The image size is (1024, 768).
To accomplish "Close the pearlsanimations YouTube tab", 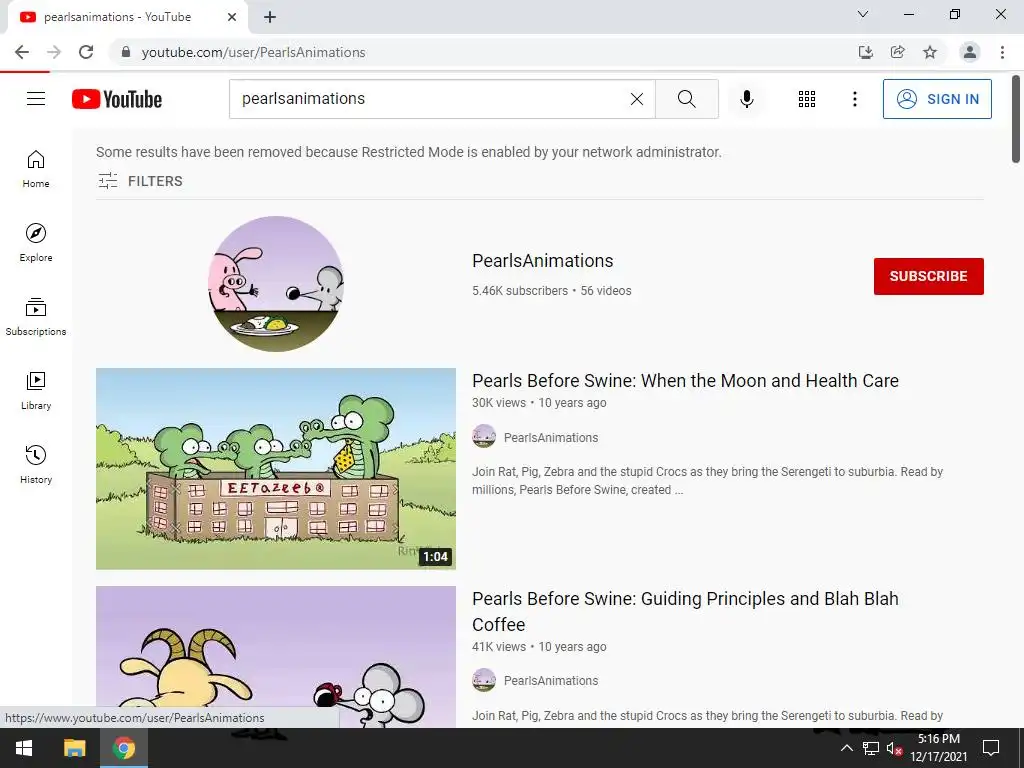I will coord(232,17).
